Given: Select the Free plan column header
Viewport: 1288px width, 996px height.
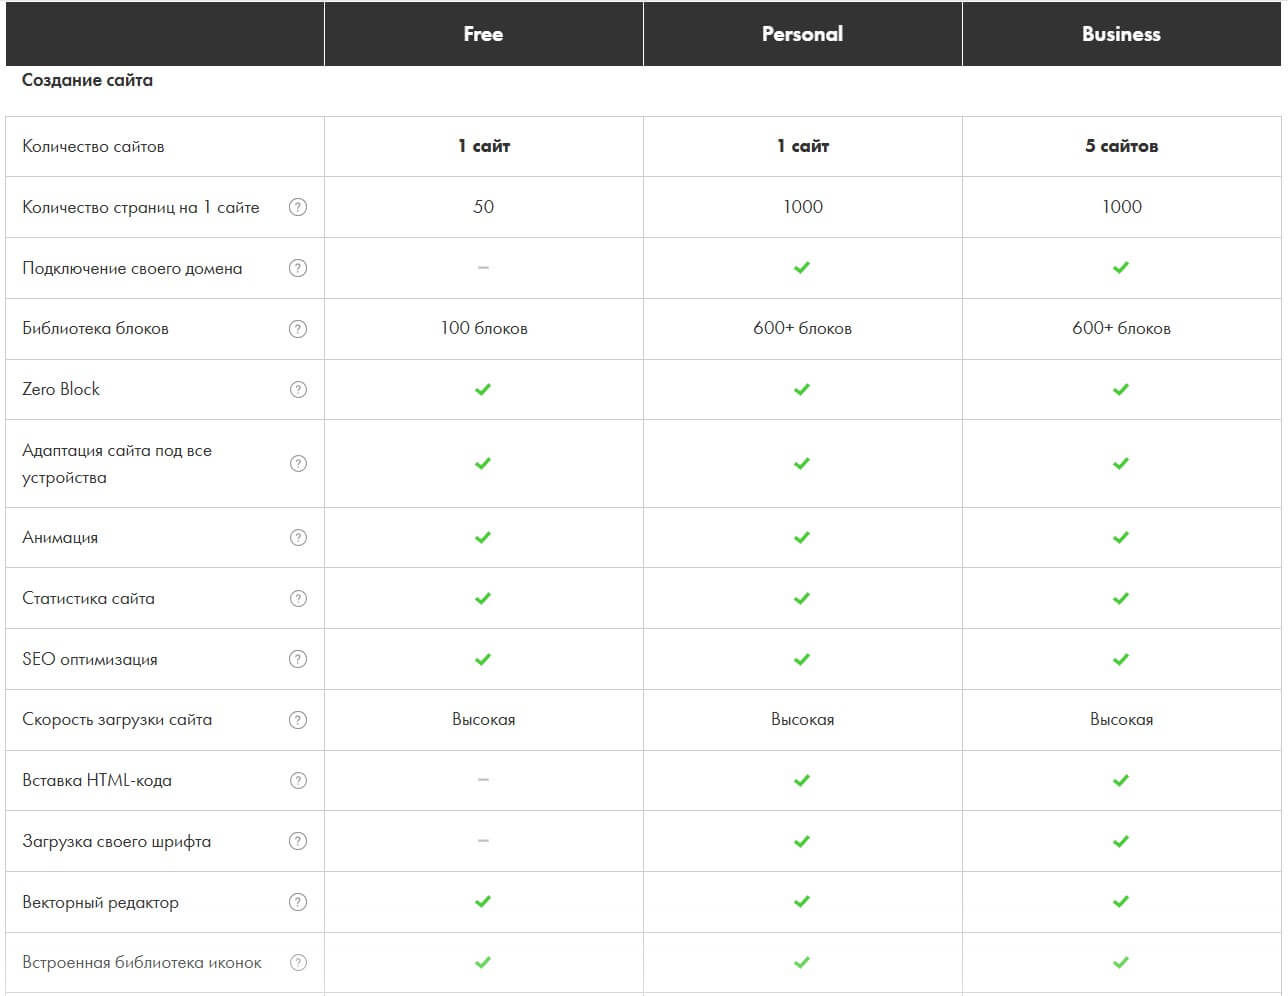Looking at the screenshot, I should point(483,34).
